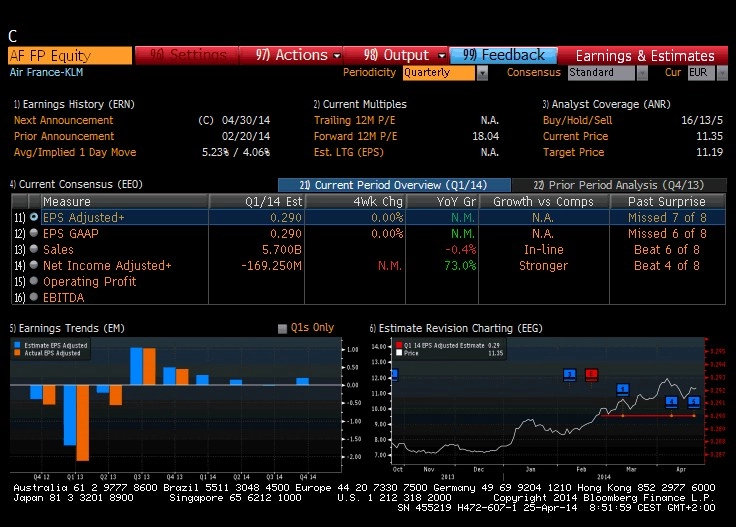Viewport: 736px width, 527px height.
Task: Open 4) Current Consensus (EEO)
Action: pos(76,184)
